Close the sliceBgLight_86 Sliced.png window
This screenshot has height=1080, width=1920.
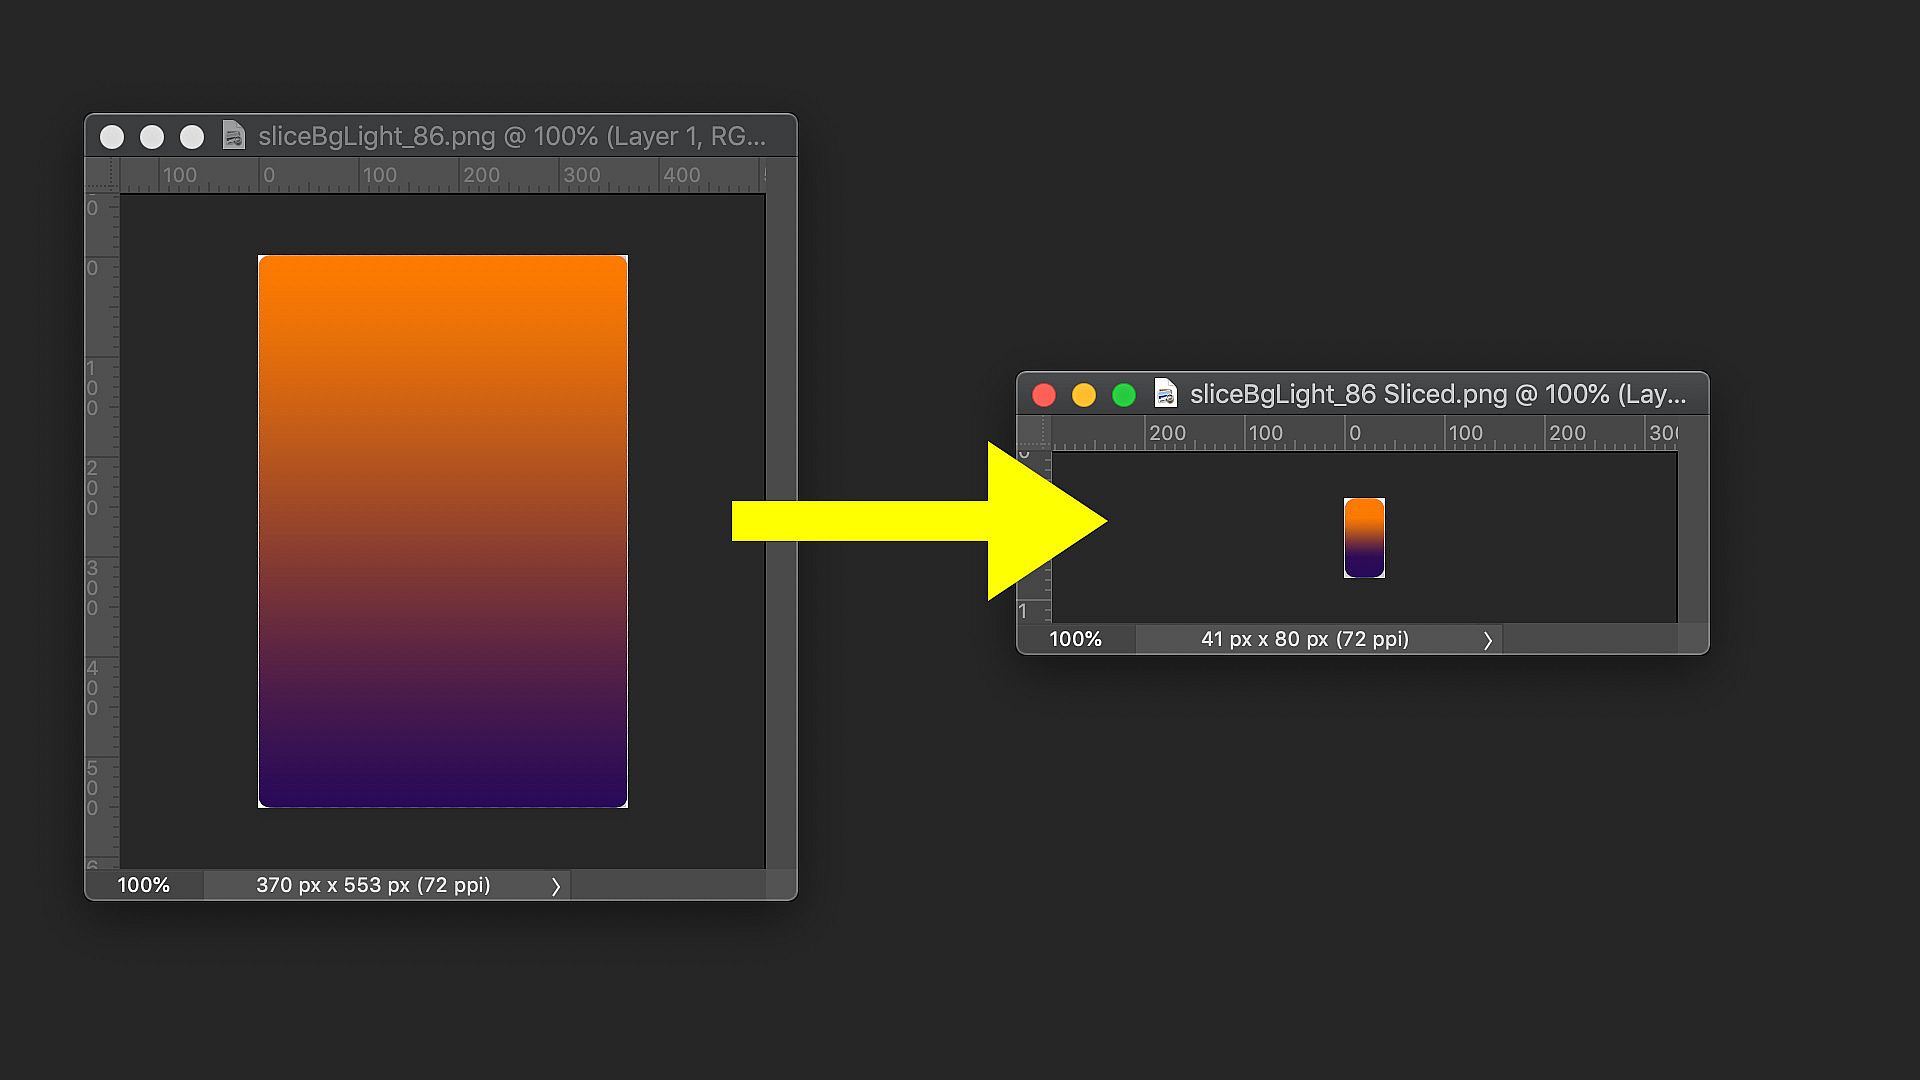1044,395
